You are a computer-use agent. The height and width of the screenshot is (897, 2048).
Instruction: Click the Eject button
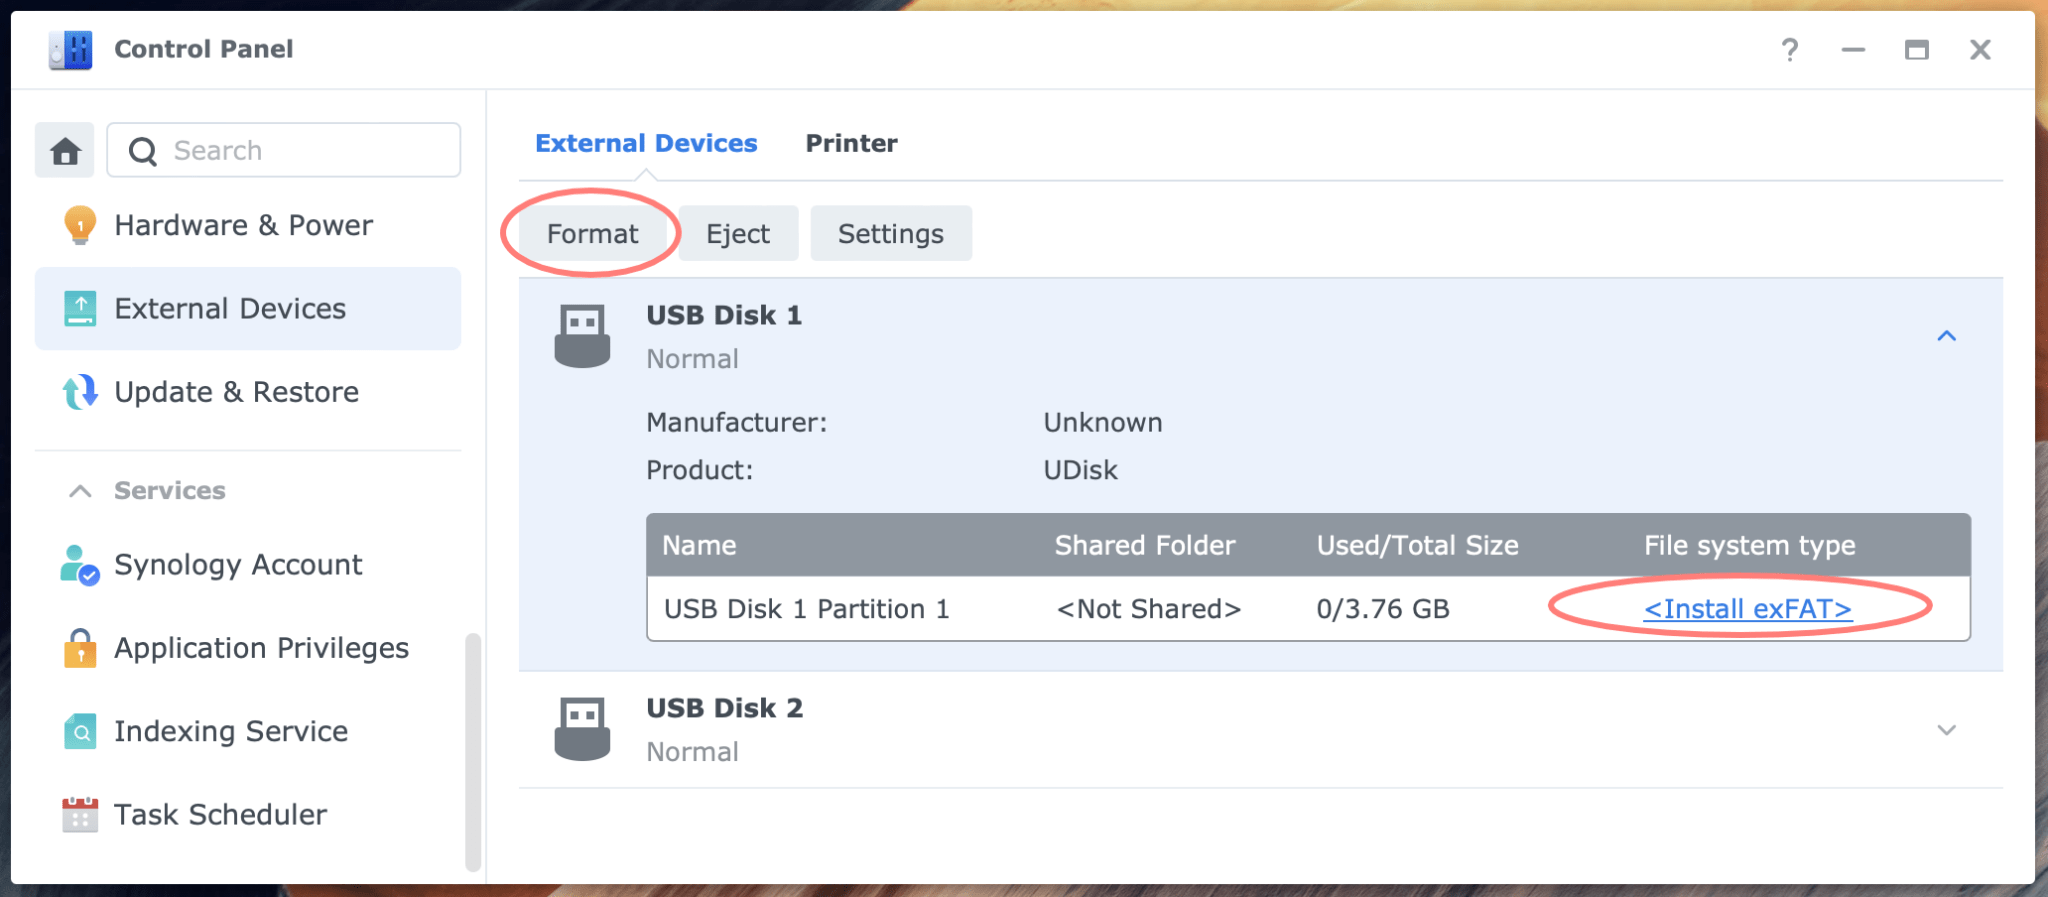(737, 233)
